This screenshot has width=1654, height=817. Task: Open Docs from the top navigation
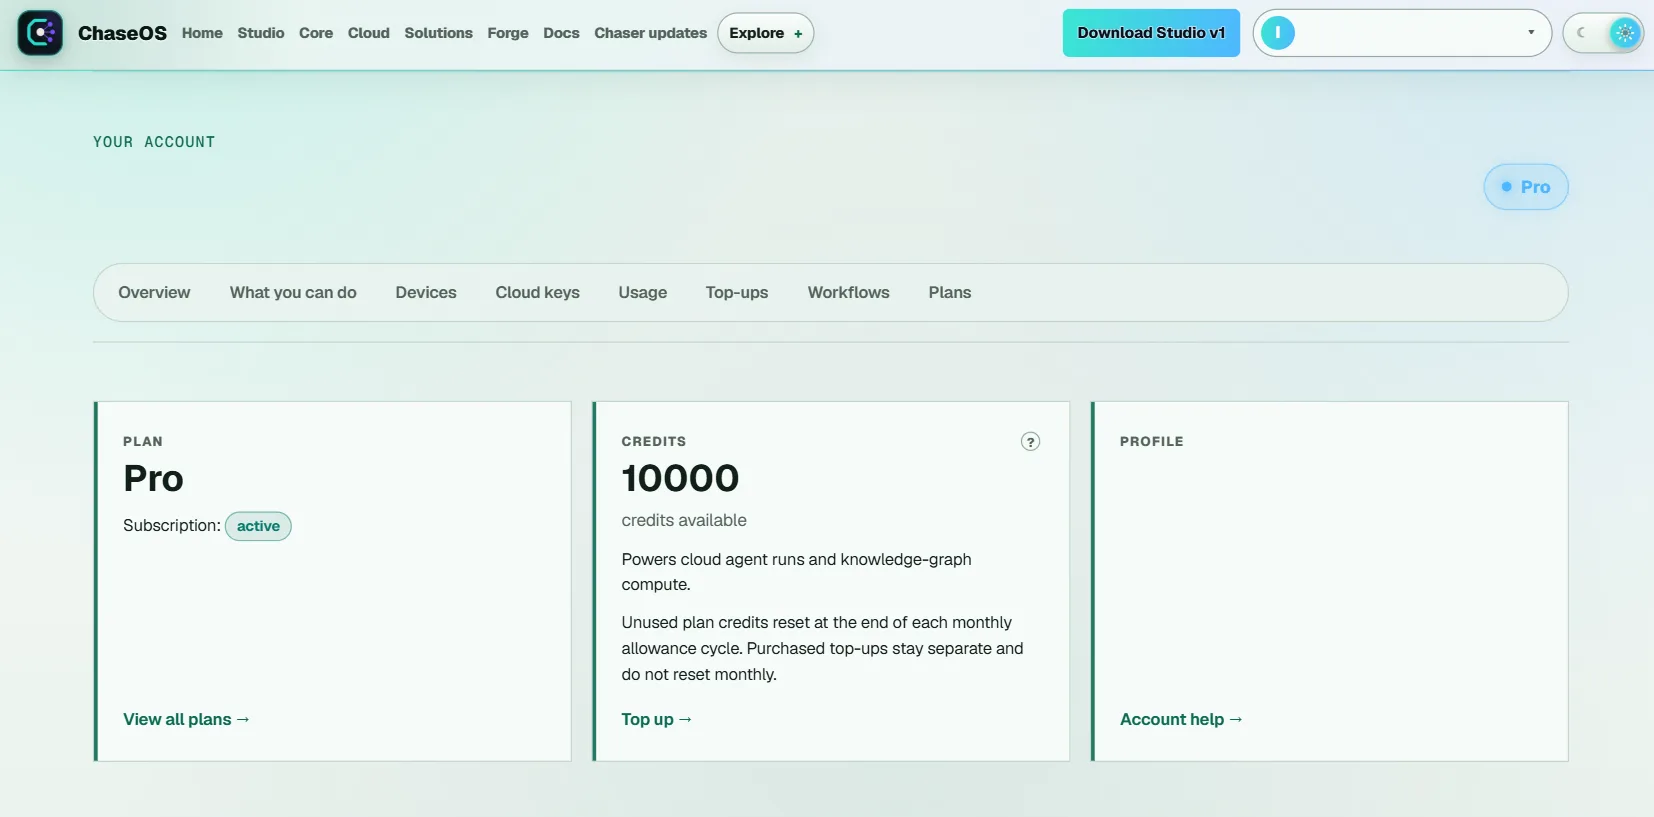coord(561,33)
